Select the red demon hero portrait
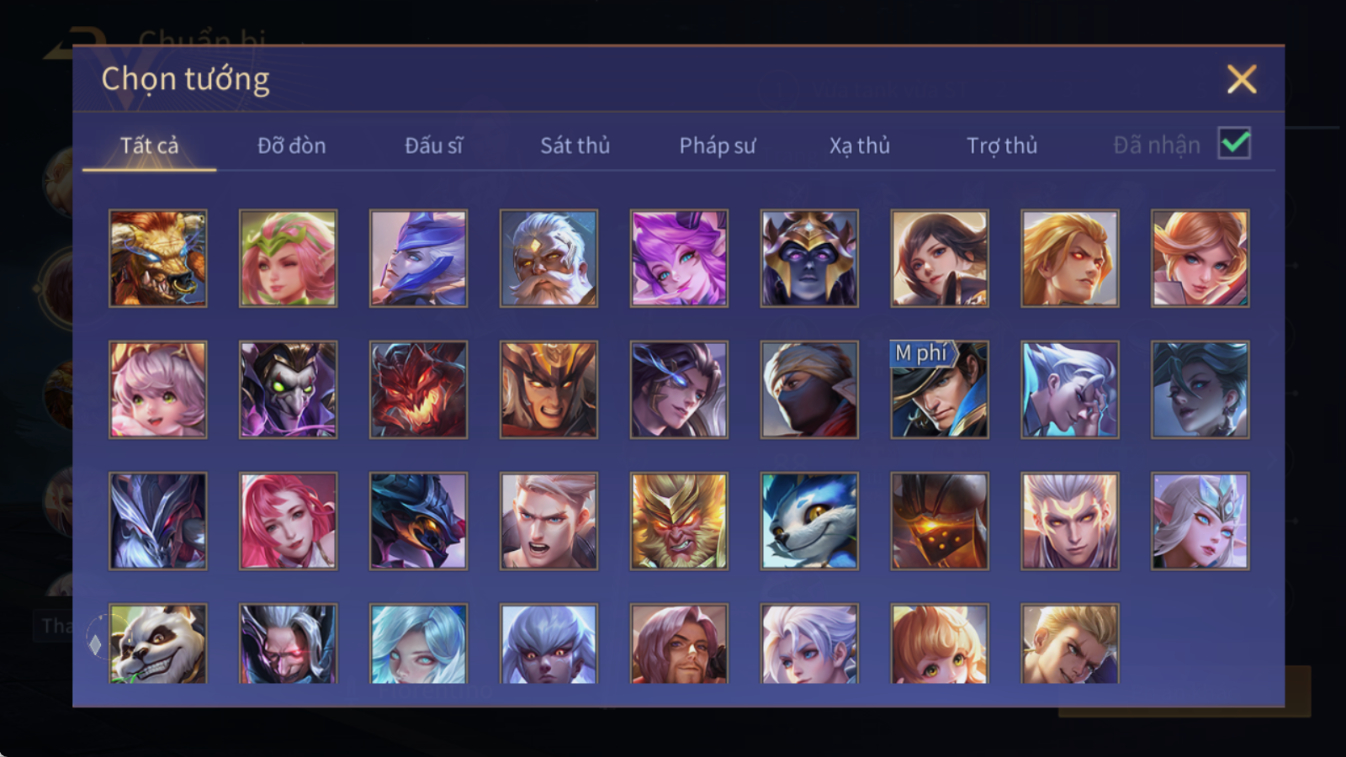 418,390
